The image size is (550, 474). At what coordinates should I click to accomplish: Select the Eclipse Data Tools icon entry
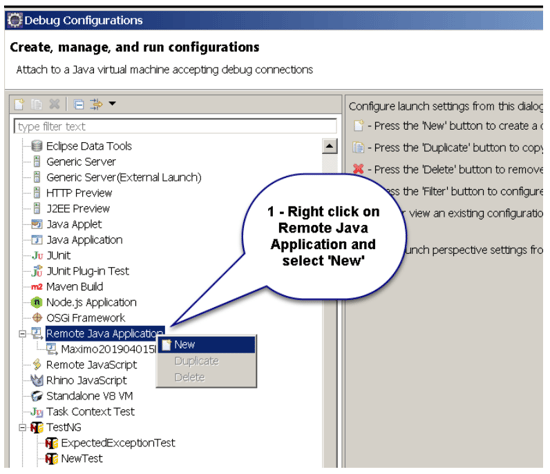pyautogui.click(x=37, y=146)
